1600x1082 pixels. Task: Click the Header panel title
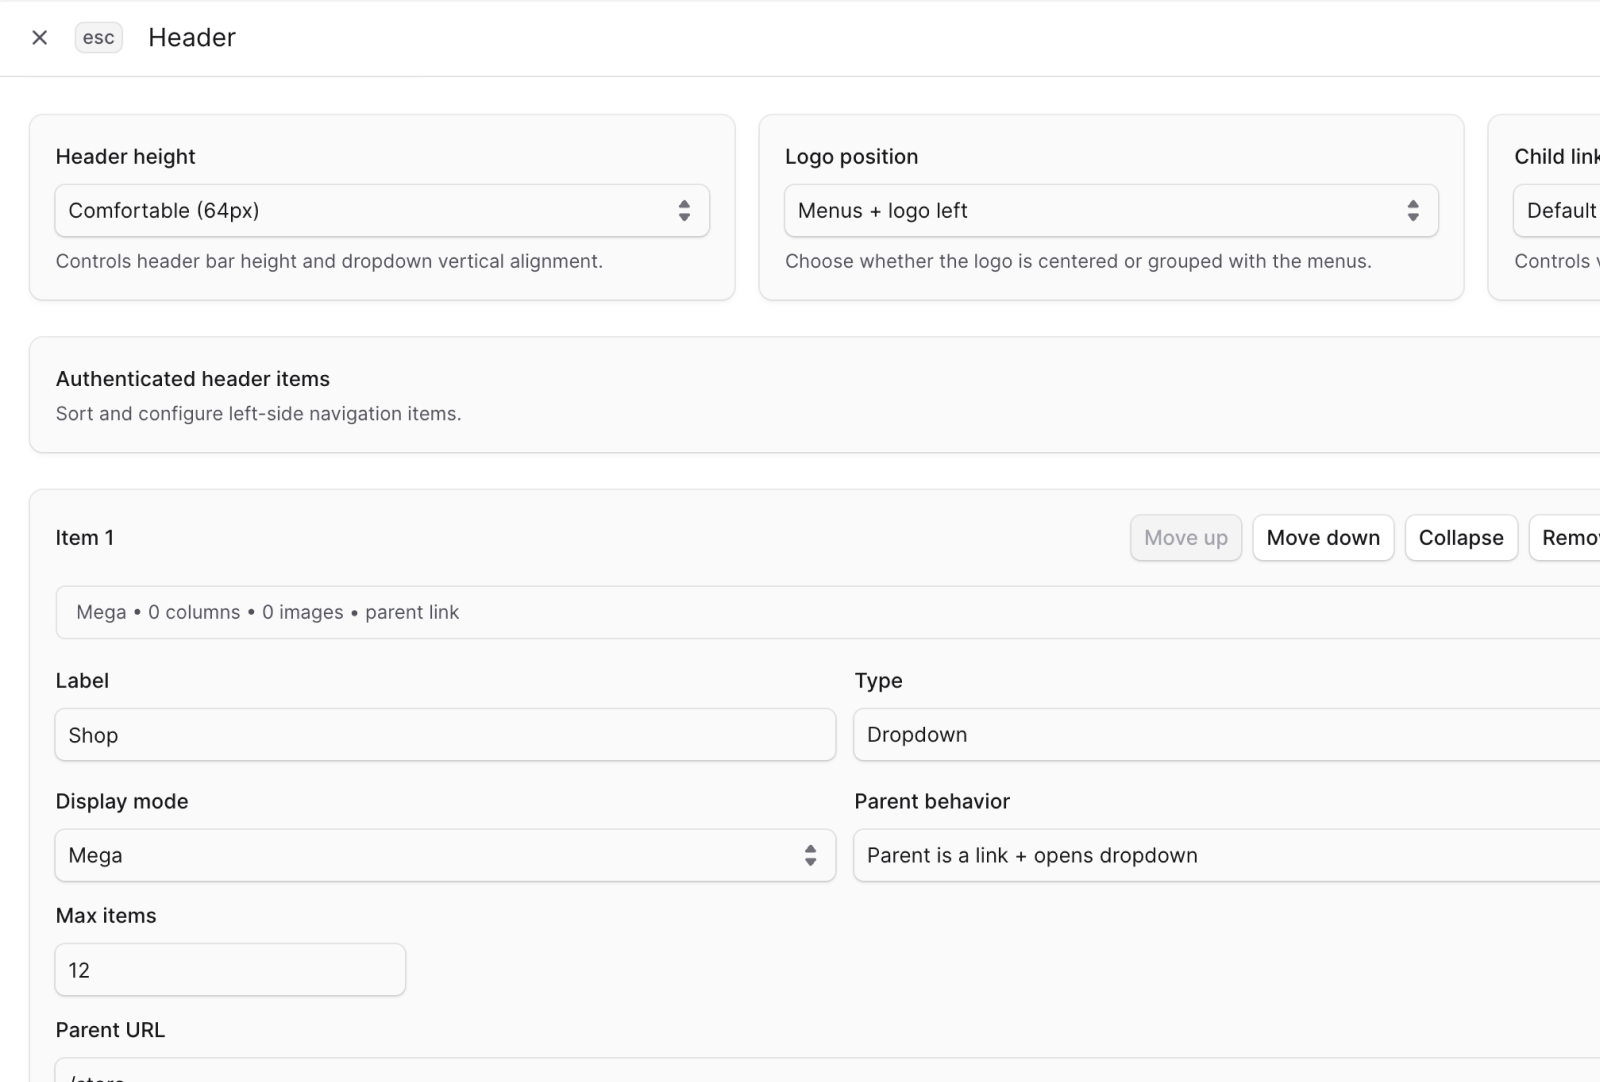coord(191,37)
